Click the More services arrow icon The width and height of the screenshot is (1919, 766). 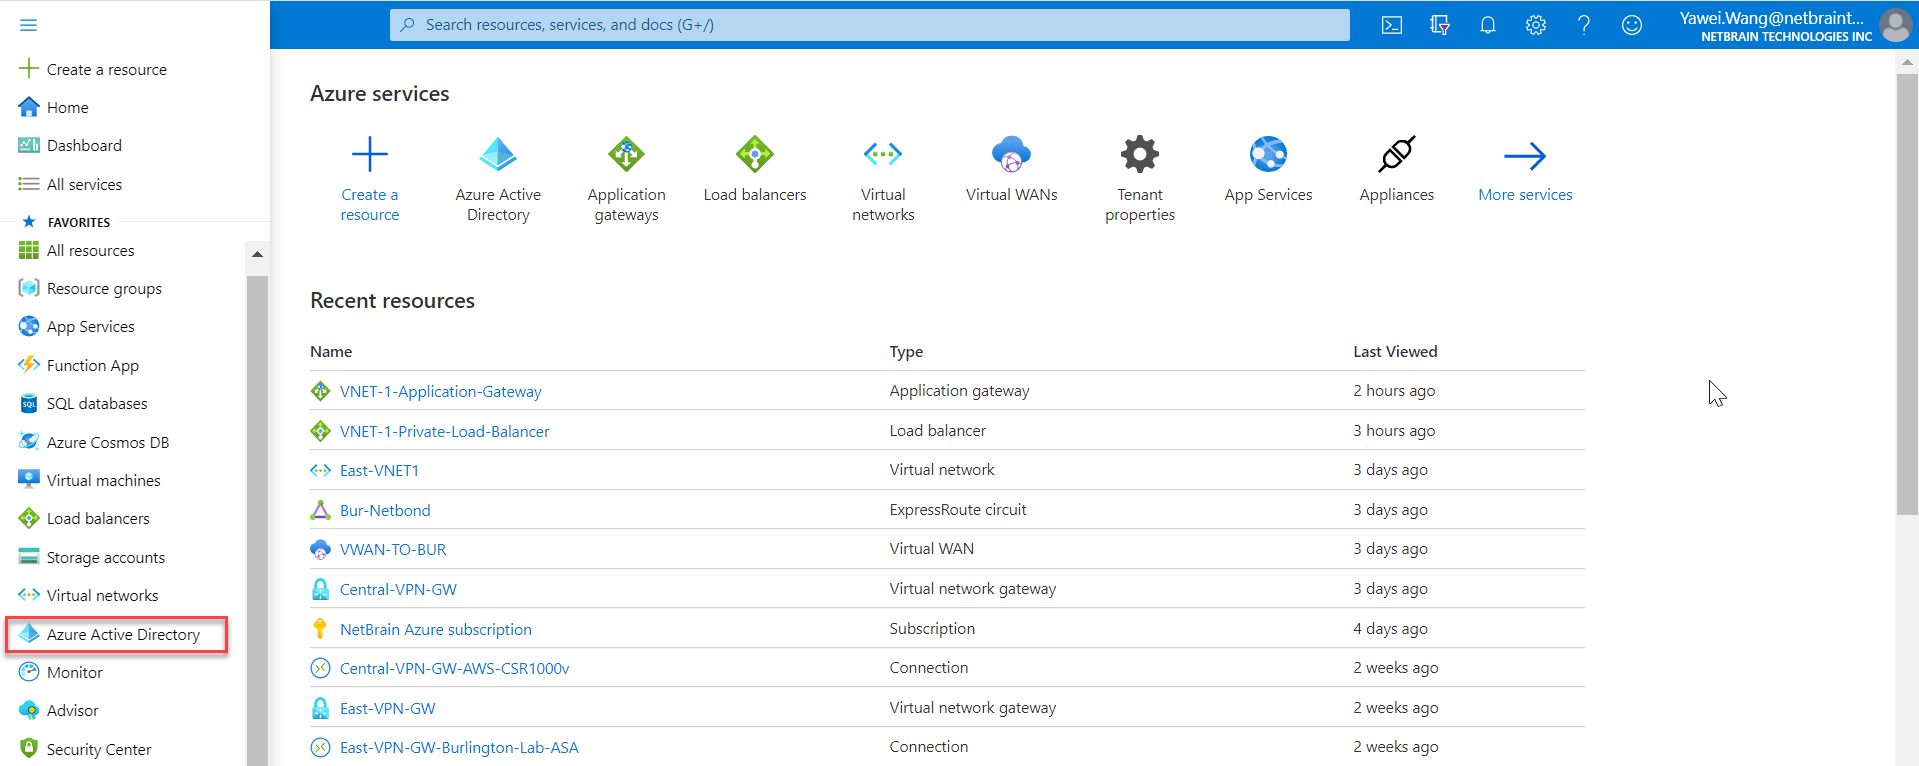point(1525,155)
